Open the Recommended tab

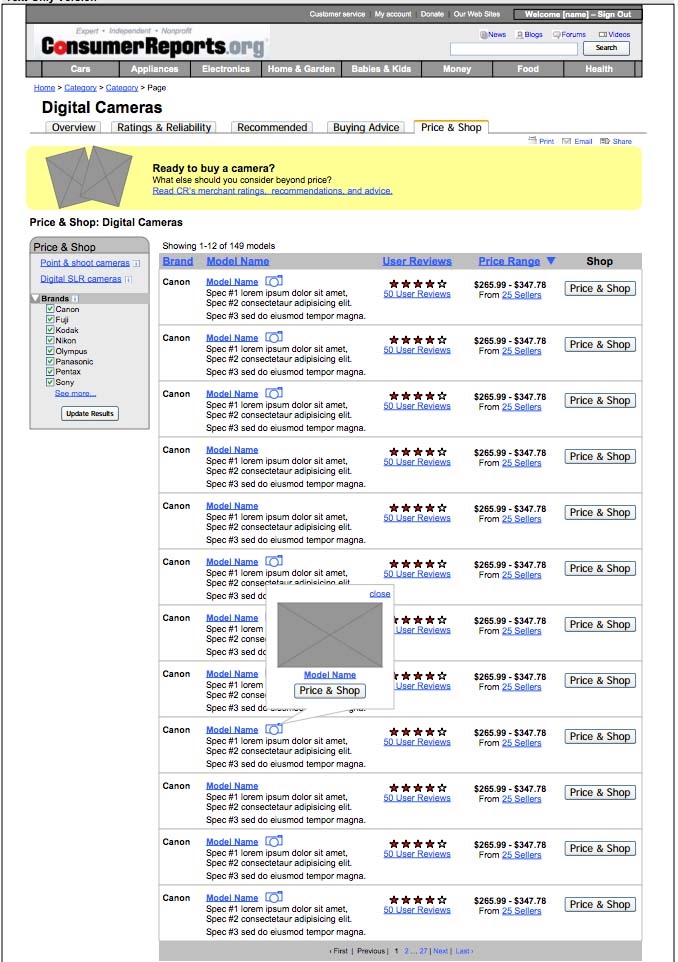(x=272, y=128)
